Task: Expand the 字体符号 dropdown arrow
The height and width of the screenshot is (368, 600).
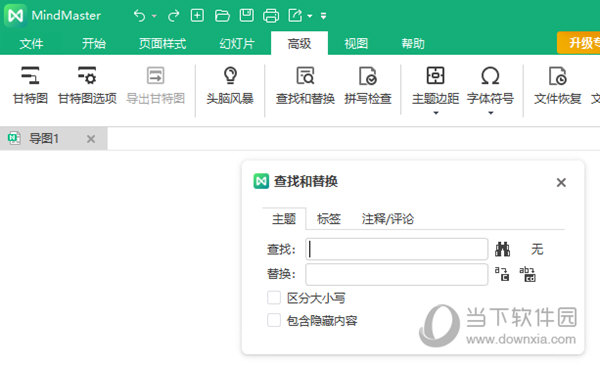Action: click(491, 113)
